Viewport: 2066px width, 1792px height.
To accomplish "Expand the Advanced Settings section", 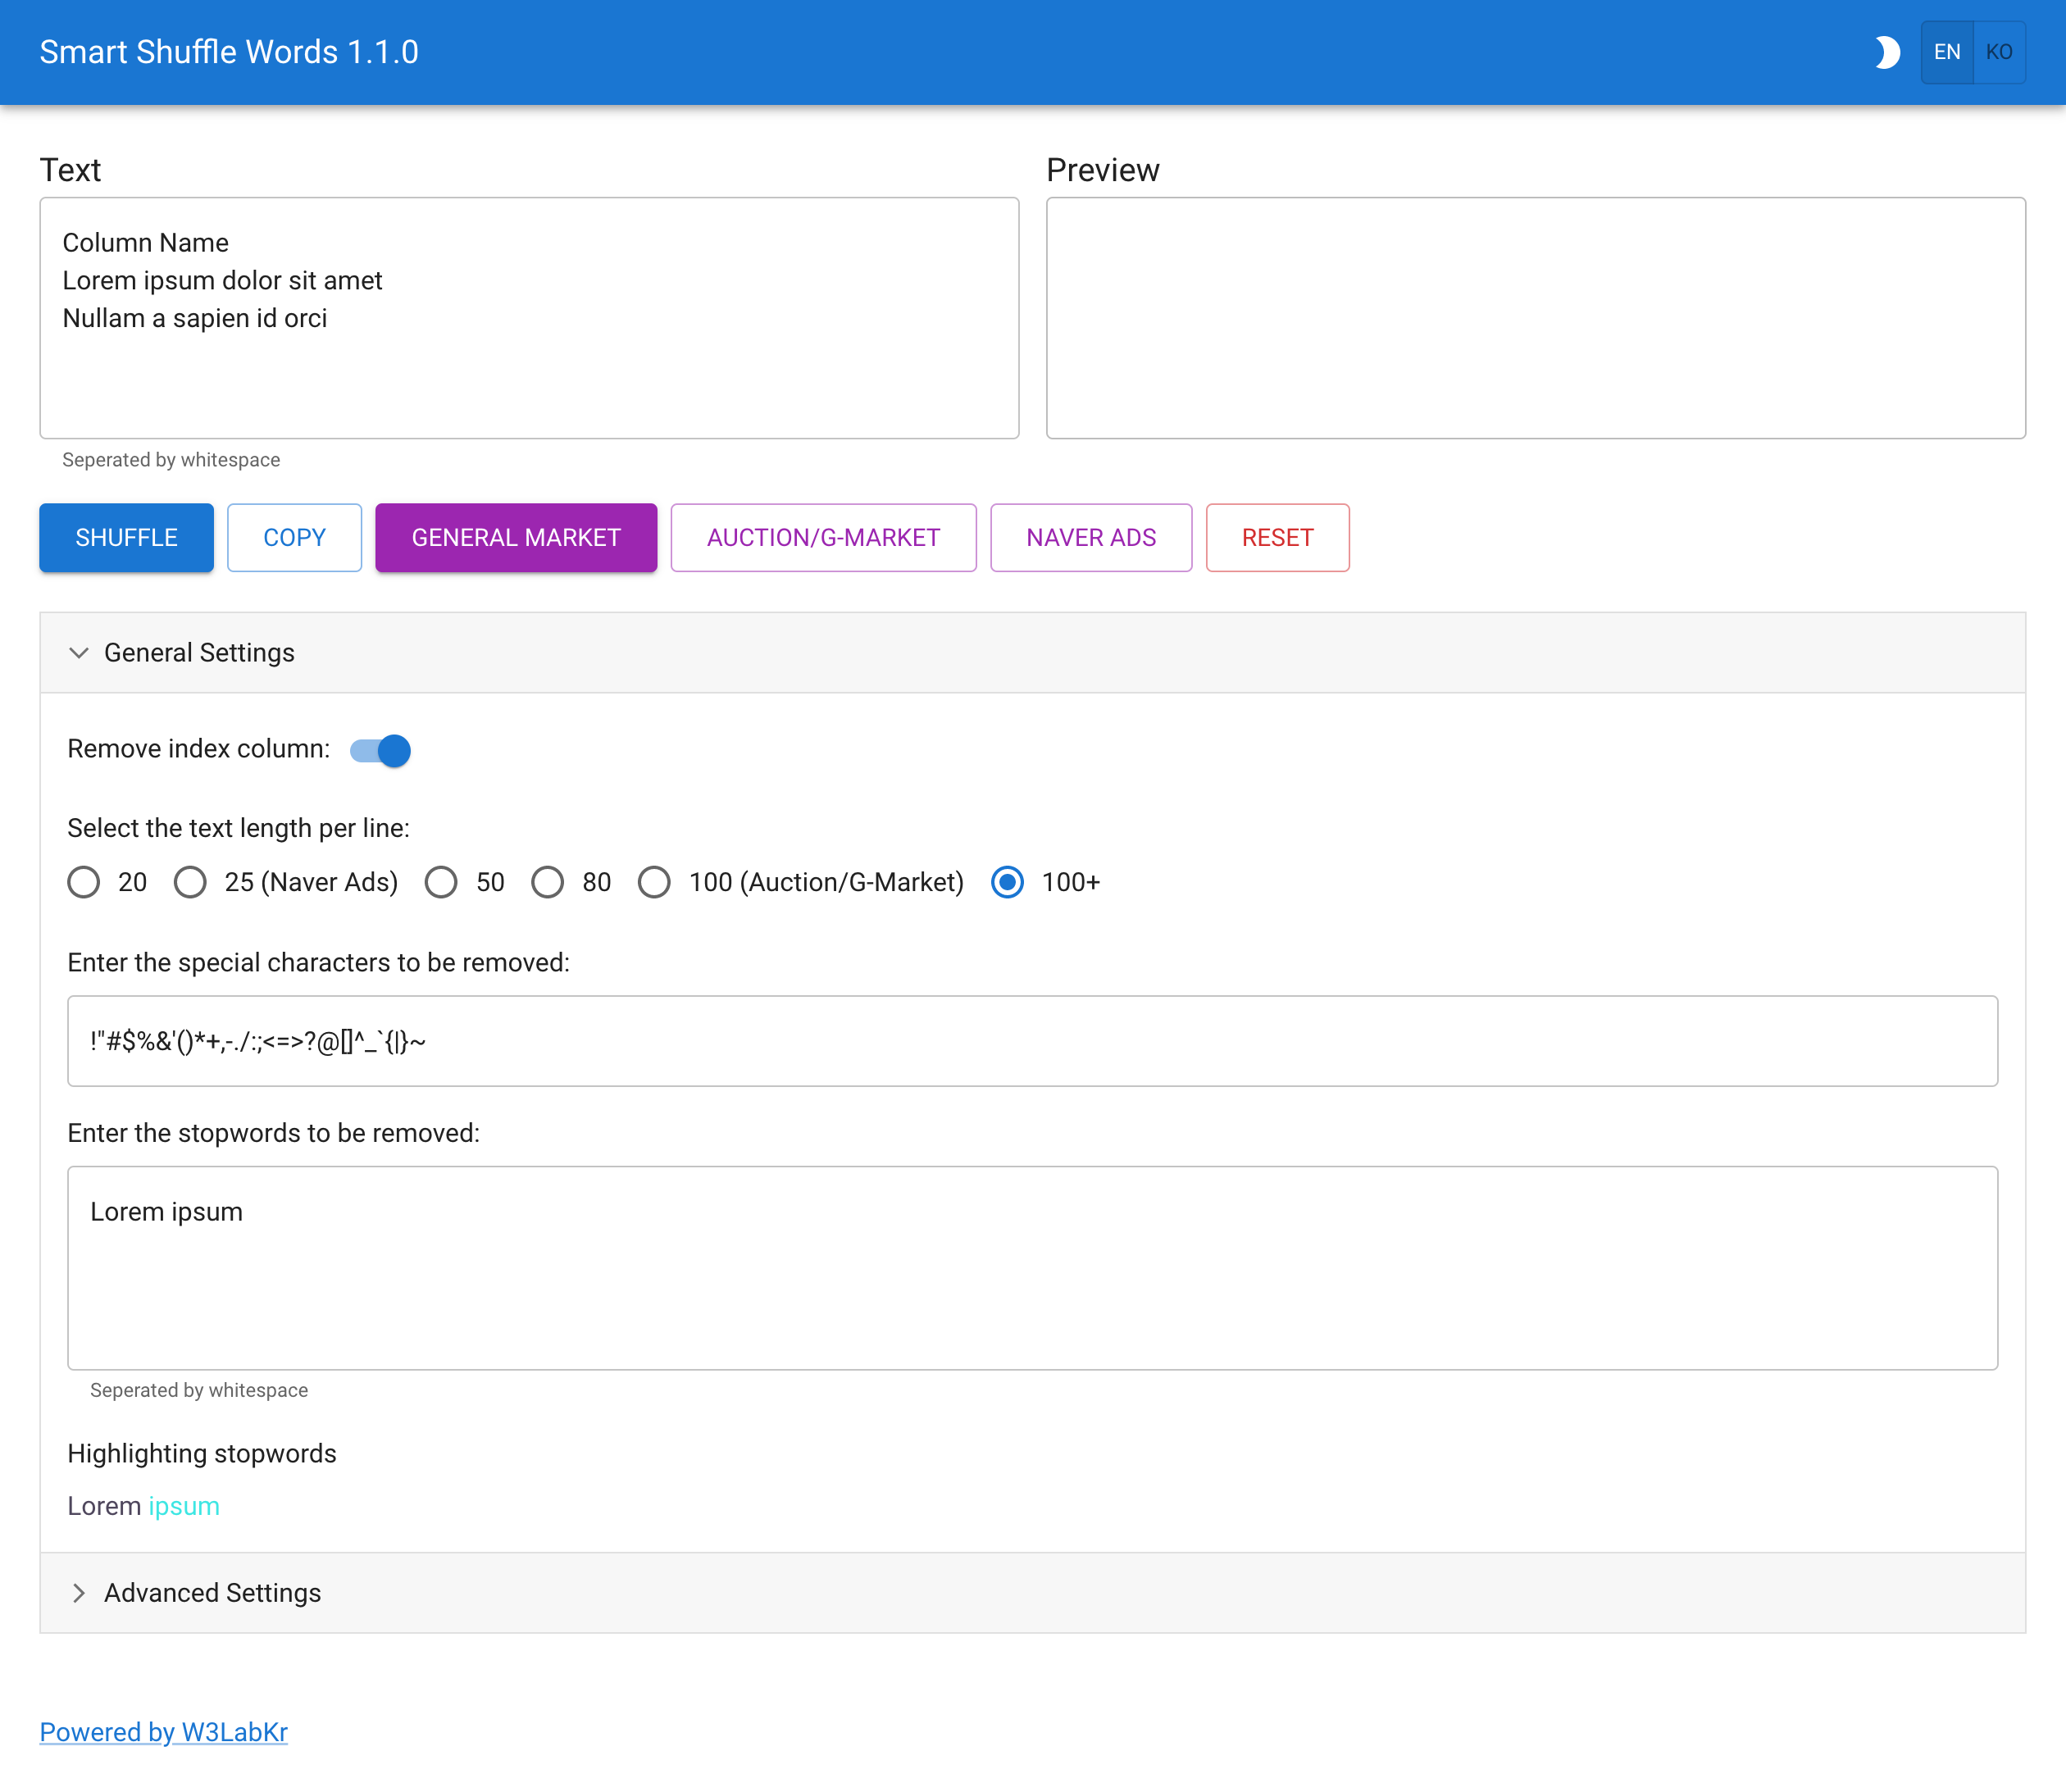I will (212, 1593).
